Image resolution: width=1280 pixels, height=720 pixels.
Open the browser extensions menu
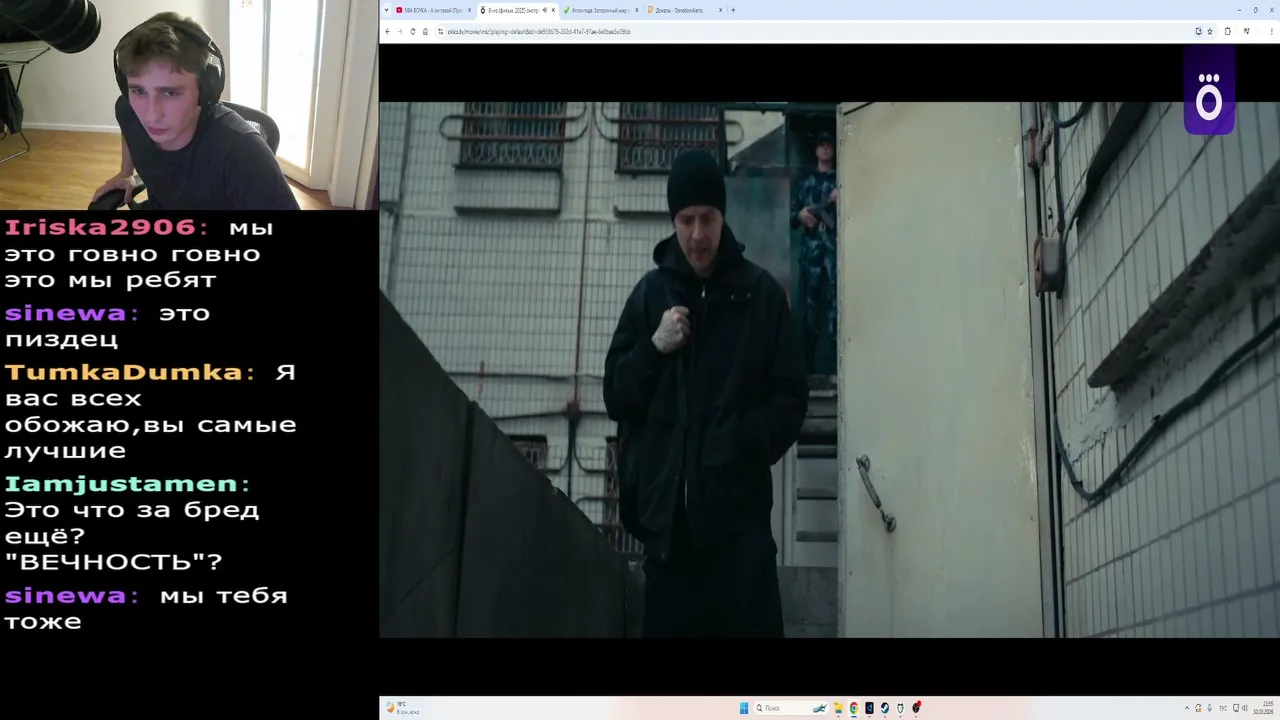click(1228, 31)
